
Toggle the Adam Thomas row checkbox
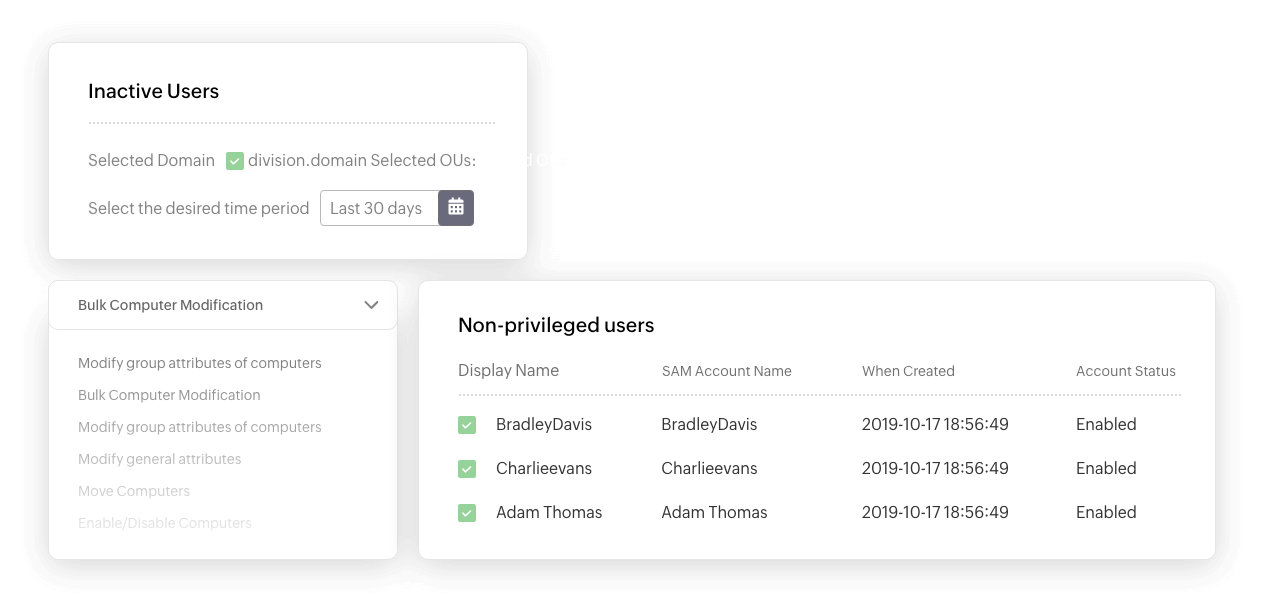467,513
